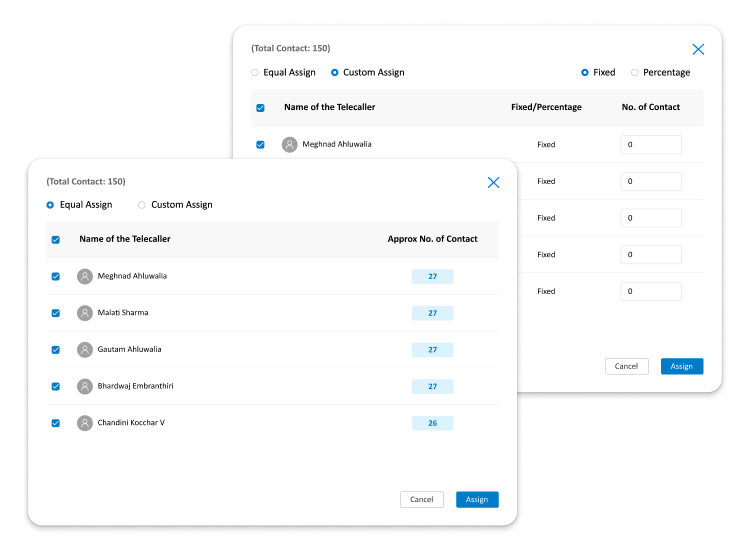Uncheck Malati Sharma's checkbox
Viewport: 750px width, 551px height.
coord(56,313)
